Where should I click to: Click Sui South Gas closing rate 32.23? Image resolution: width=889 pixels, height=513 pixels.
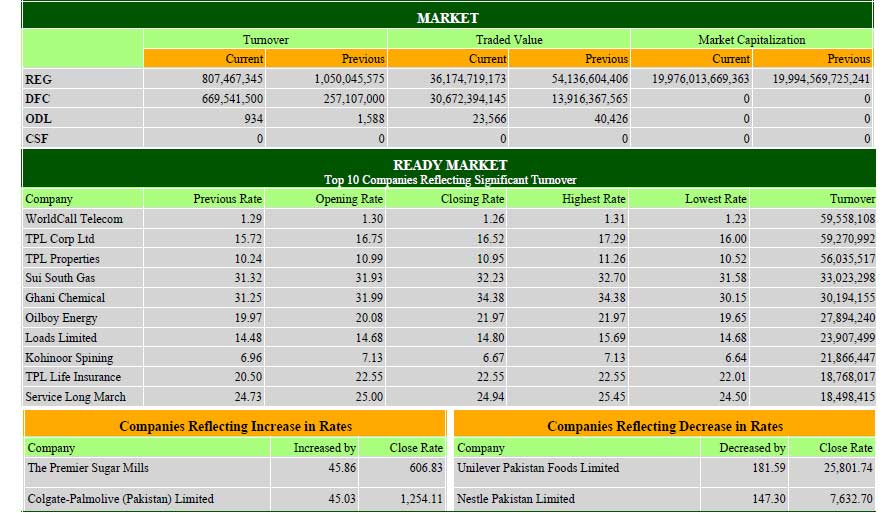pos(490,278)
